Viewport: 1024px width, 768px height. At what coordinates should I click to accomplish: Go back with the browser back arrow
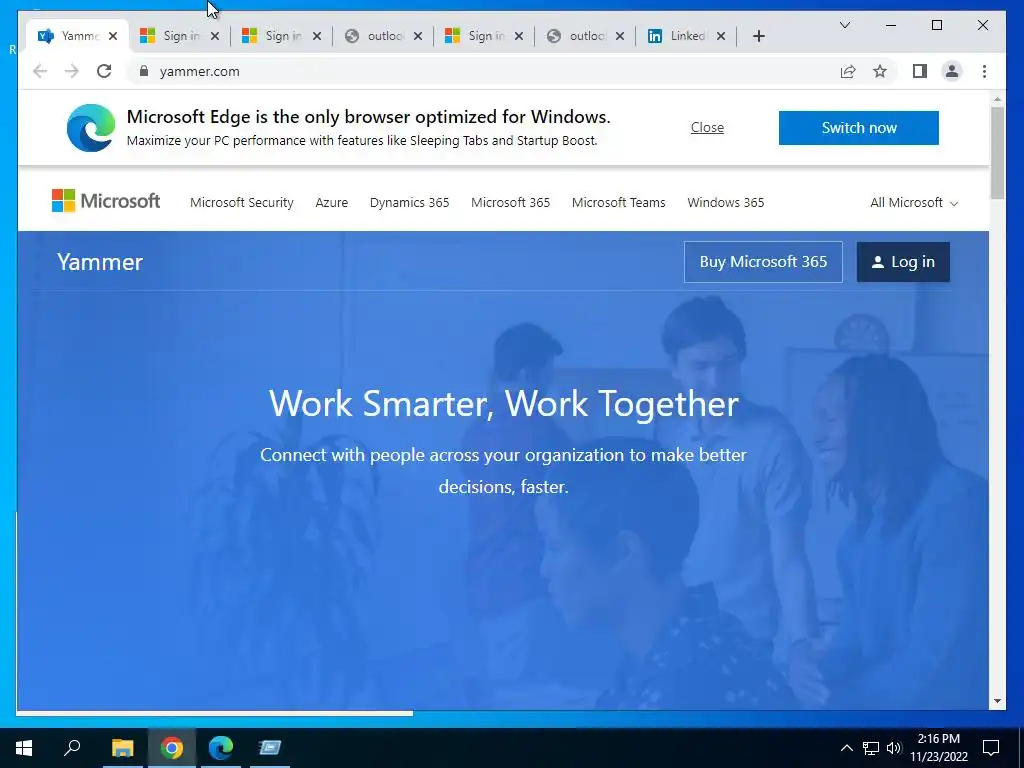(40, 71)
